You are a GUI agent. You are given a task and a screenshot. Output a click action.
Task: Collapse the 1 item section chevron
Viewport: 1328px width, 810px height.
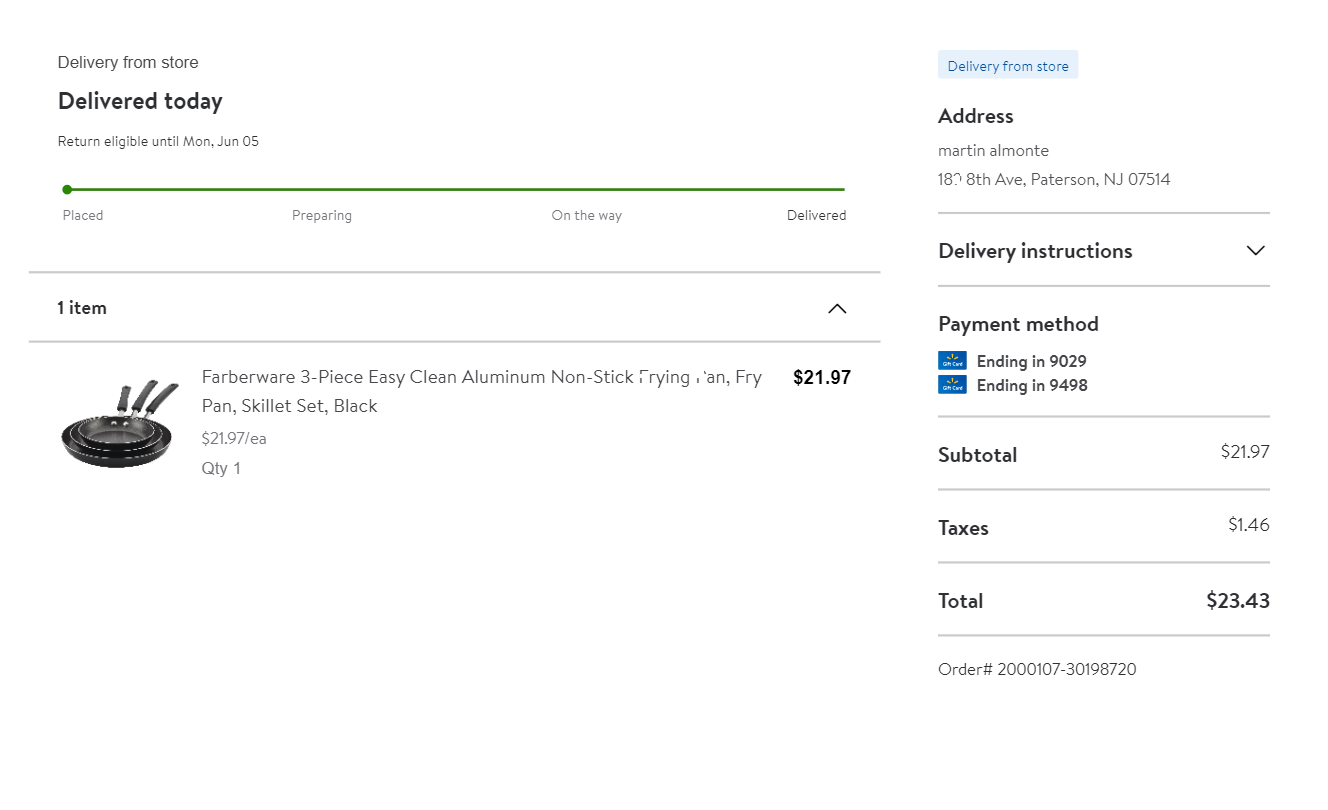point(837,308)
